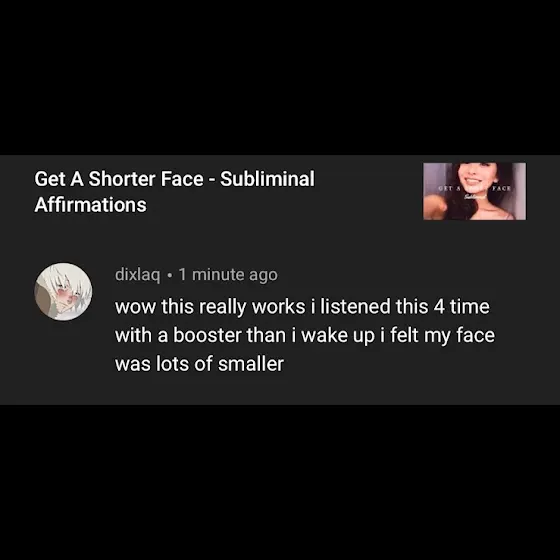
Task: Click the 'FACE' text on the thumbnail
Action: (x=501, y=188)
